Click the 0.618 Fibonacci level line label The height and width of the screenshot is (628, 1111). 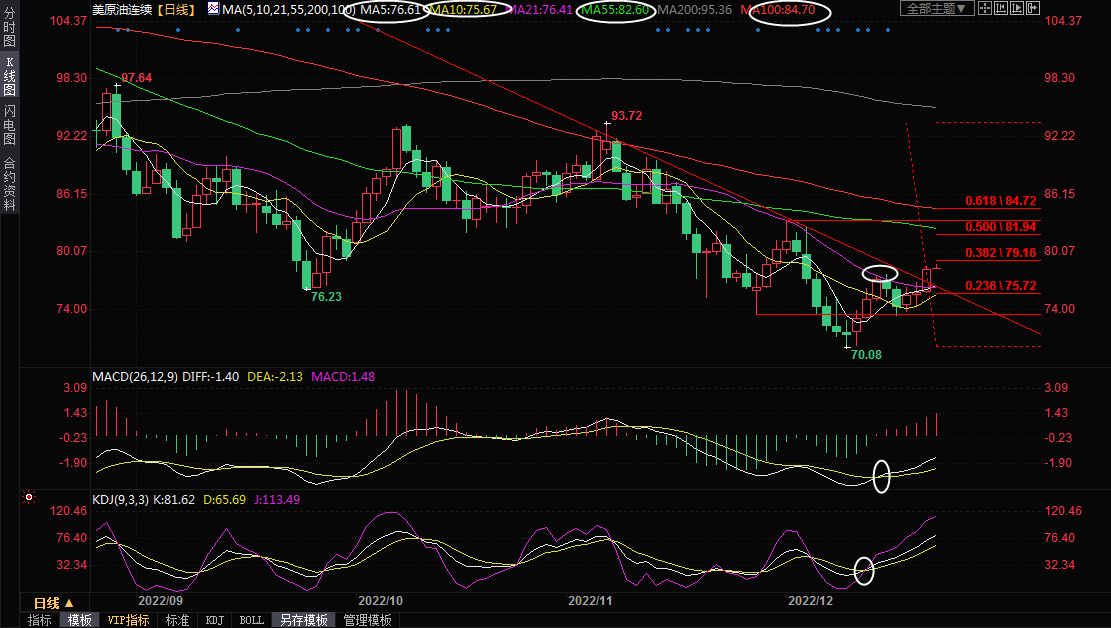point(1000,201)
